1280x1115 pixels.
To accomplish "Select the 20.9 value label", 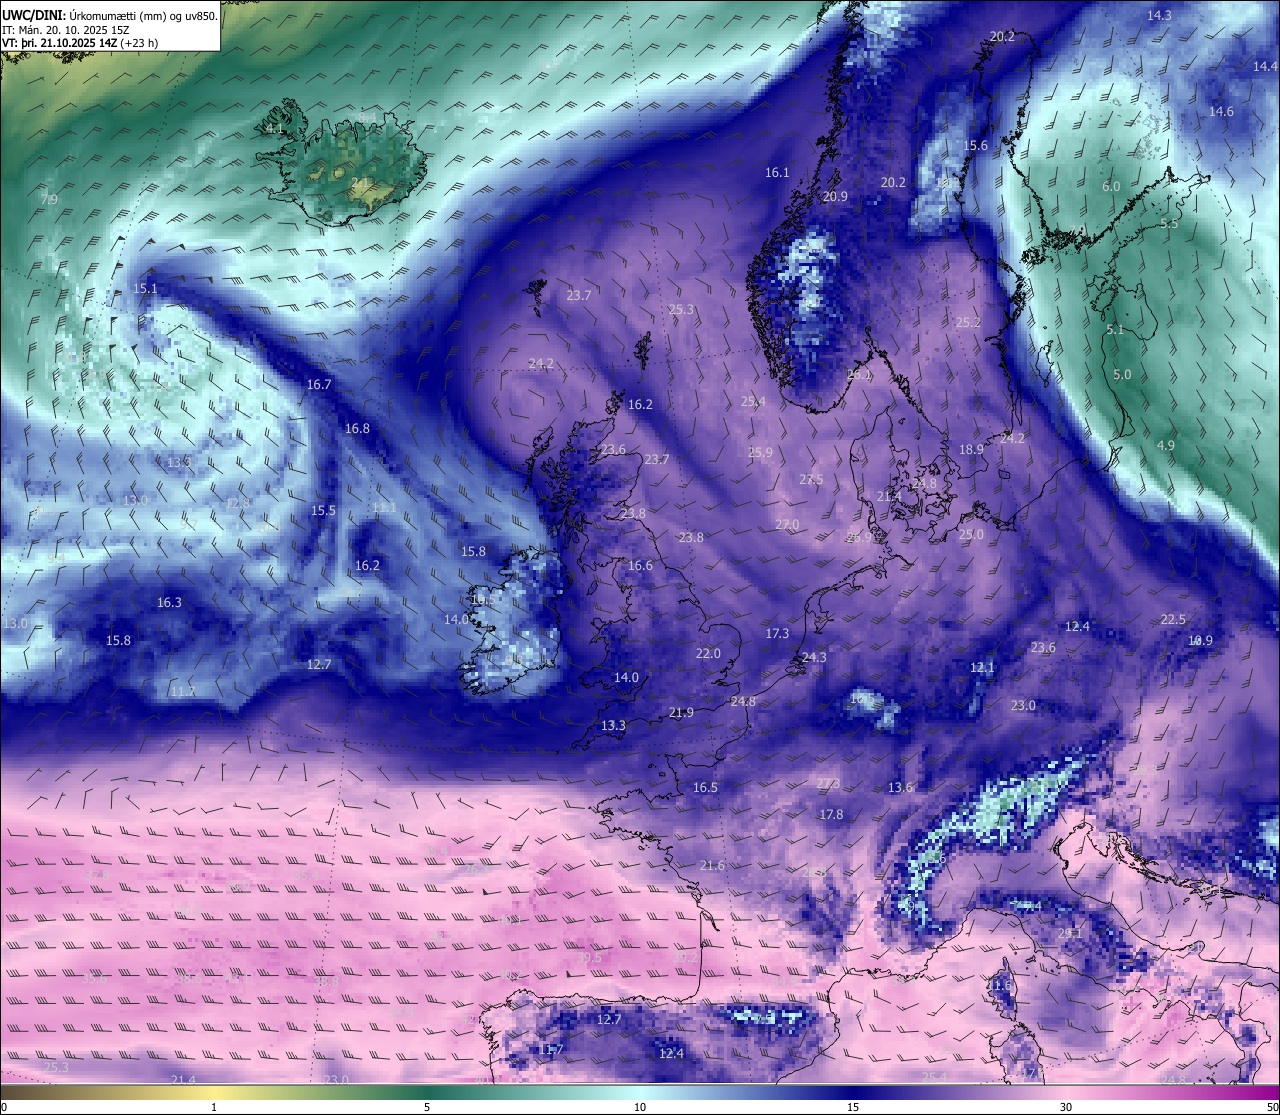I will (x=835, y=196).
